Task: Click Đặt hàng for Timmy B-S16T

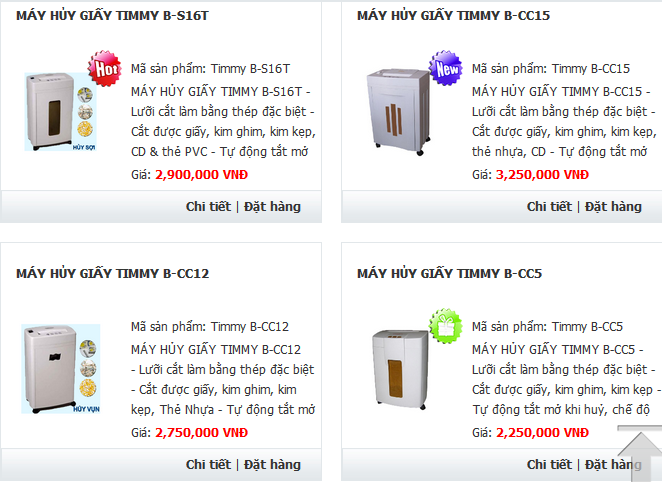Action: [x=272, y=207]
